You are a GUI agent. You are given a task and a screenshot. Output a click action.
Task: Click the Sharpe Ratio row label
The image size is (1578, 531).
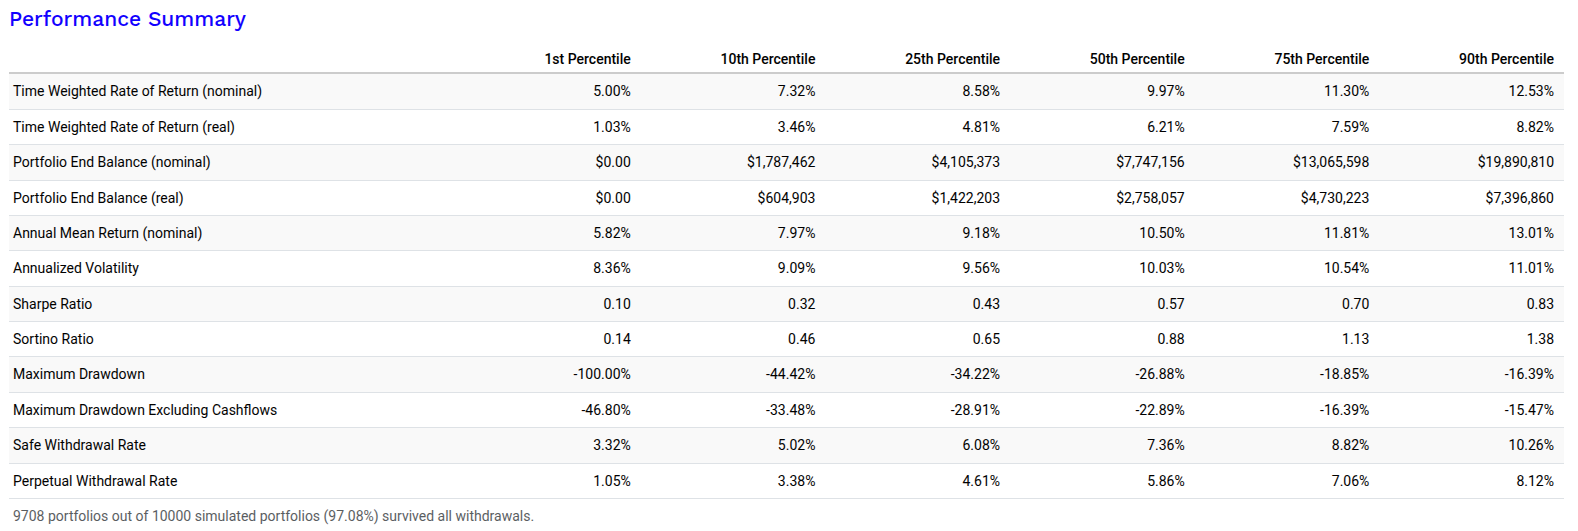(52, 304)
